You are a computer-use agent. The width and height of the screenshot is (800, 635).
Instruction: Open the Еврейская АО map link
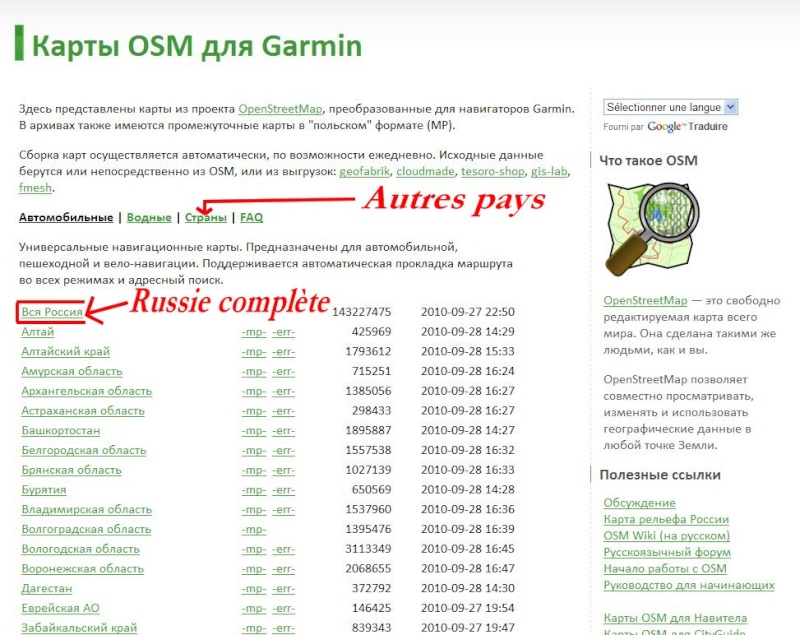point(60,608)
